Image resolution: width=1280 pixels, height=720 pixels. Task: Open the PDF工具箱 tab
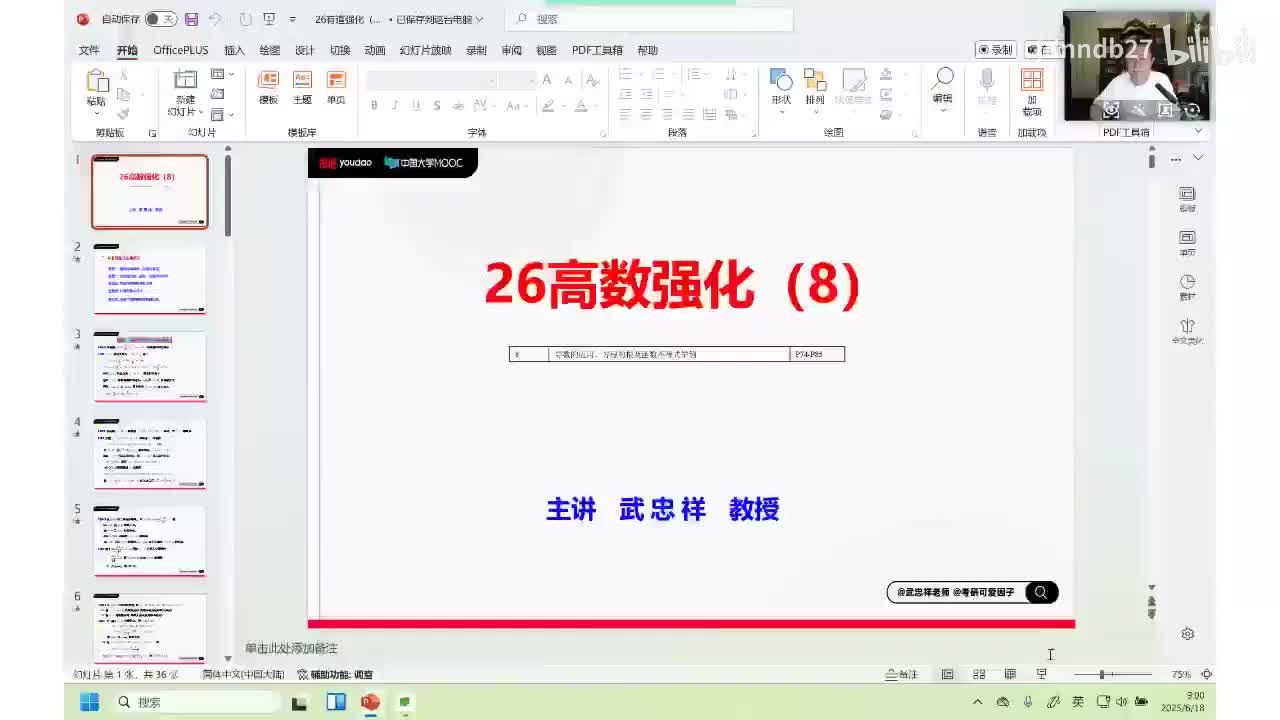[x=597, y=50]
